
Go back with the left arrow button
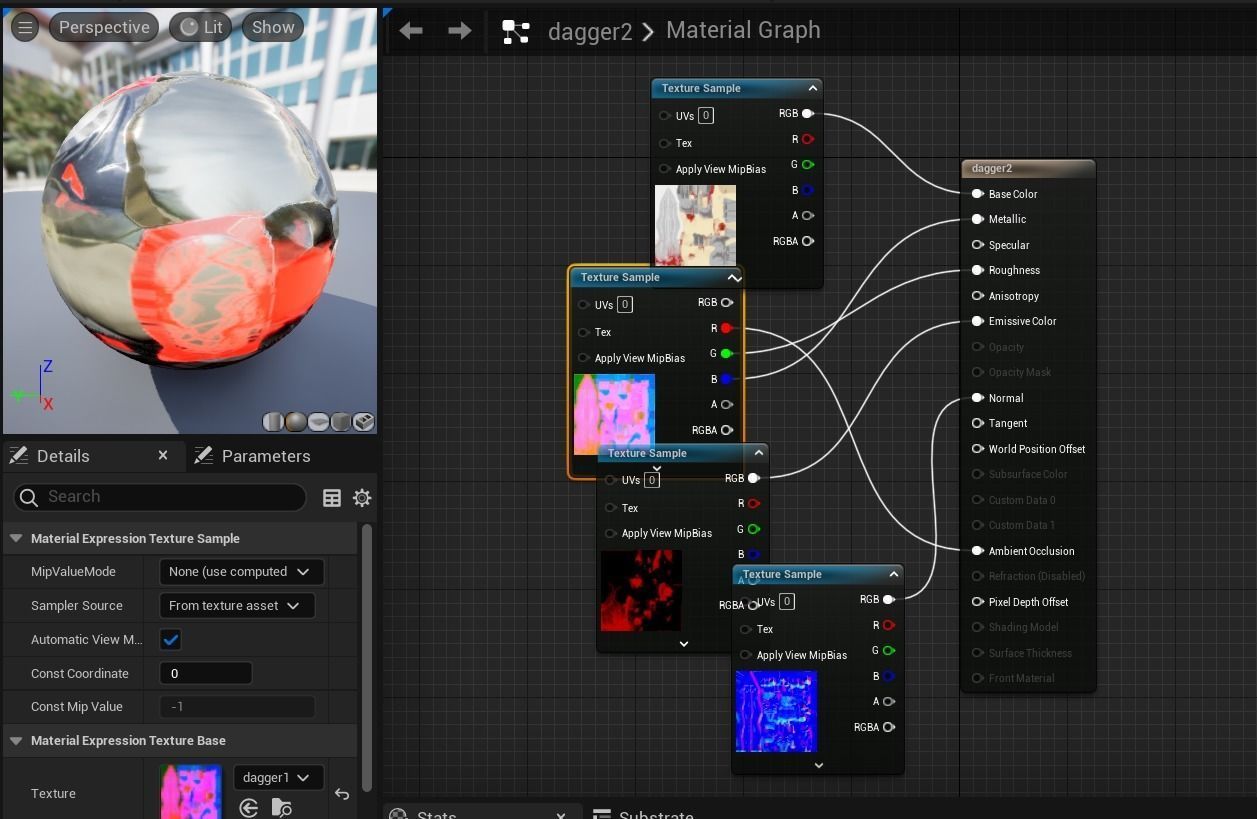pyautogui.click(x=411, y=31)
